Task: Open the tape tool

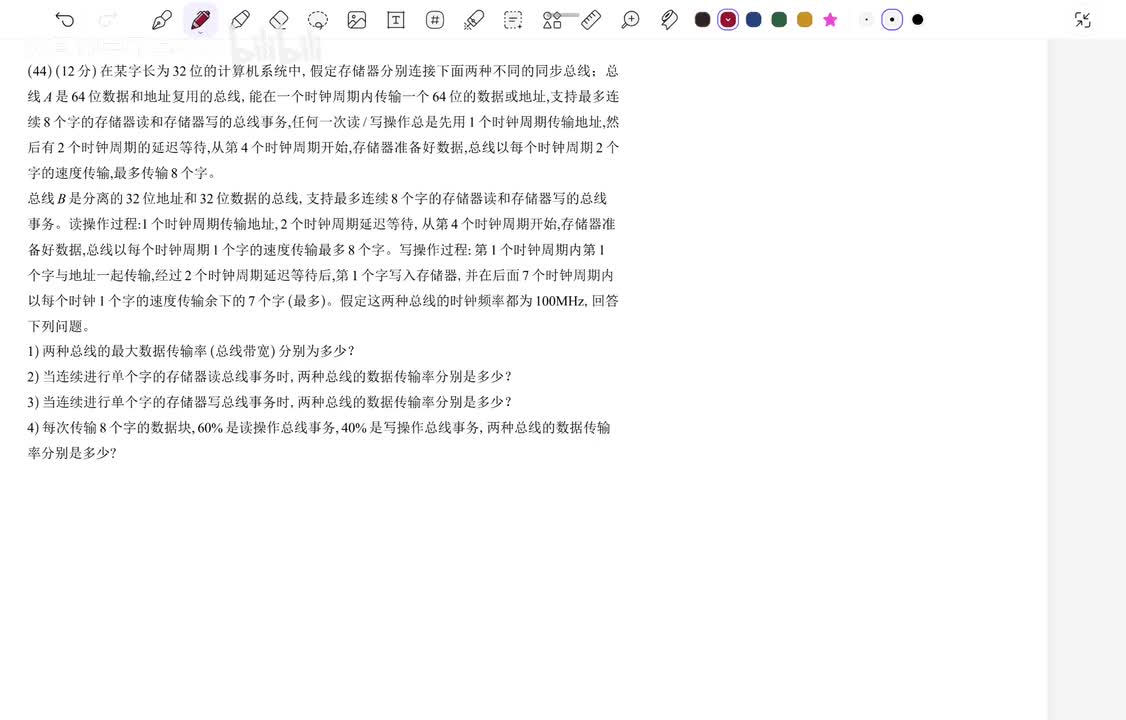Action: tap(669, 20)
